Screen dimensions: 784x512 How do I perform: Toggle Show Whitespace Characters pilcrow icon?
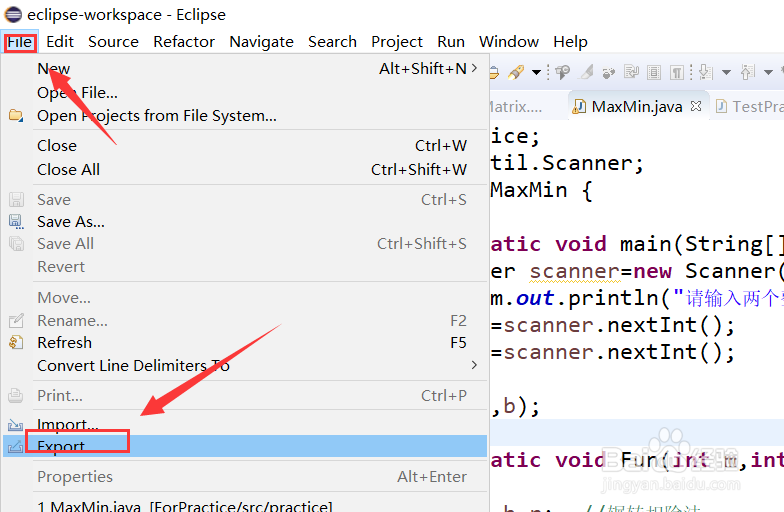pyautogui.click(x=677, y=72)
